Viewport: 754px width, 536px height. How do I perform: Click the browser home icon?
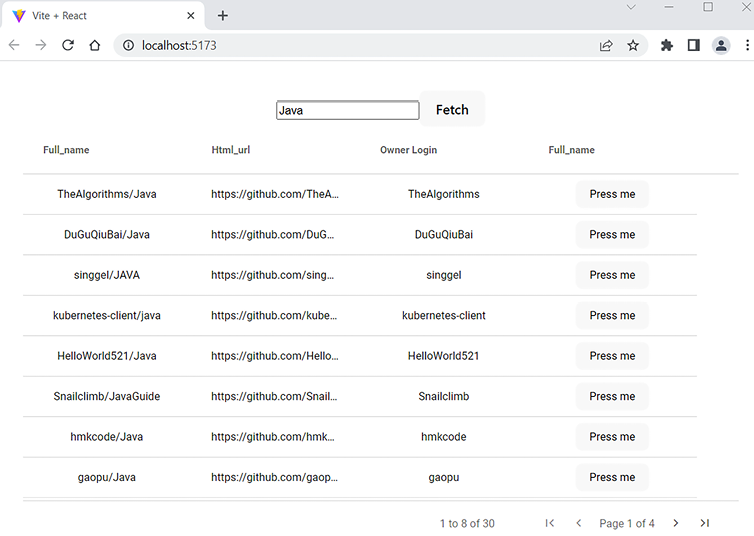(94, 45)
